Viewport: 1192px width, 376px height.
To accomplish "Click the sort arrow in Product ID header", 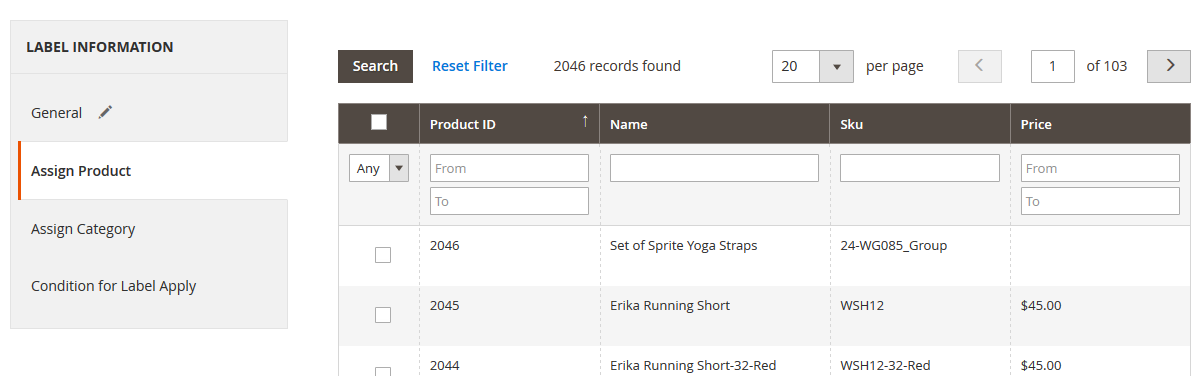I will (x=585, y=121).
